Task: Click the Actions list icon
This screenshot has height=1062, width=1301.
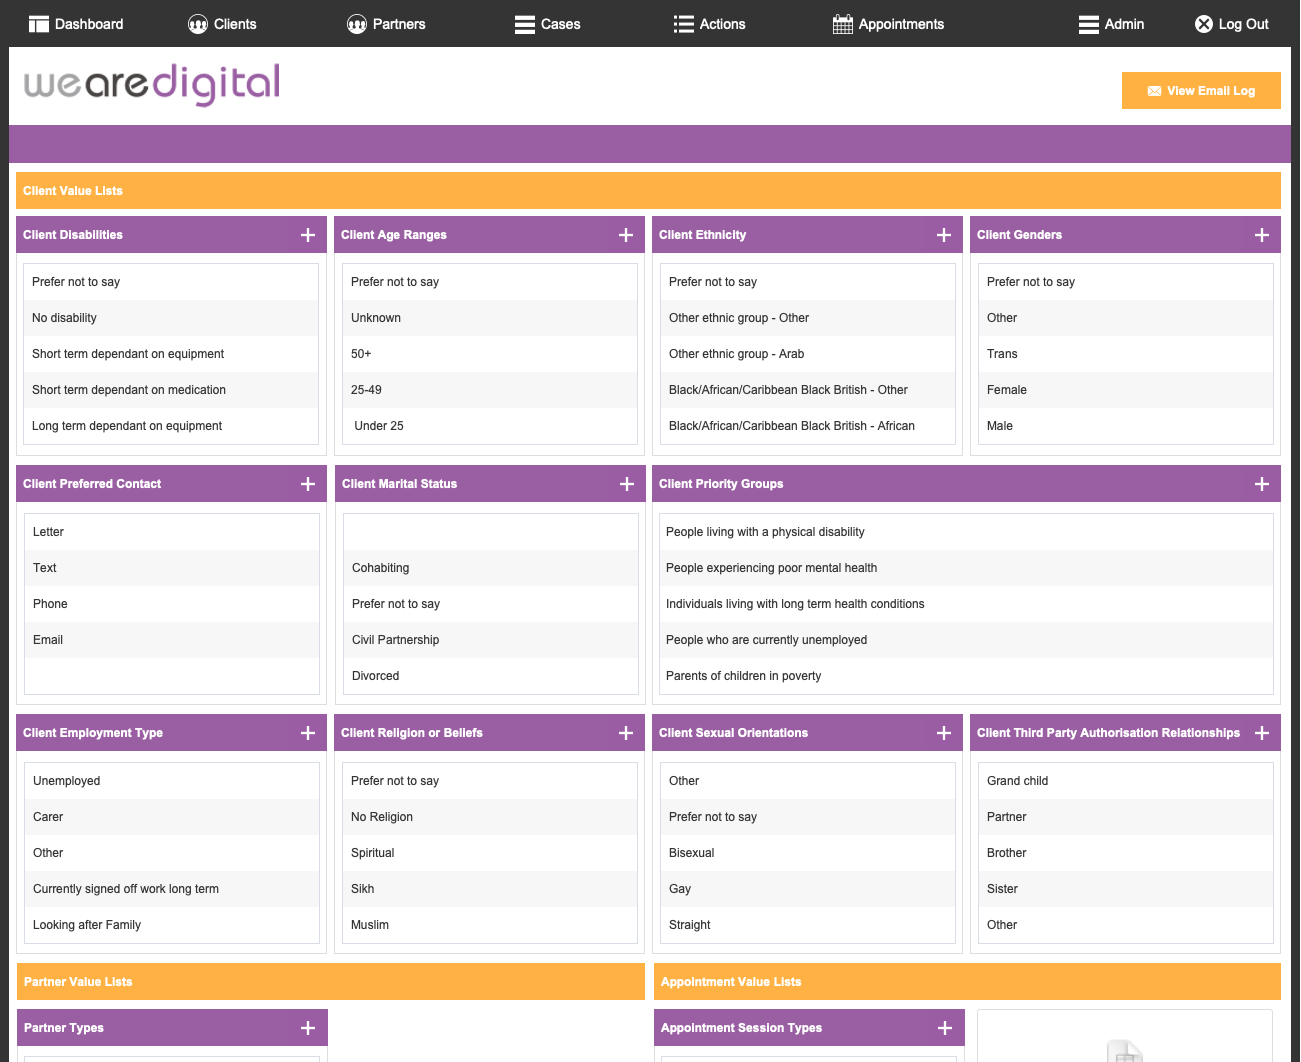Action: pyautogui.click(x=684, y=24)
